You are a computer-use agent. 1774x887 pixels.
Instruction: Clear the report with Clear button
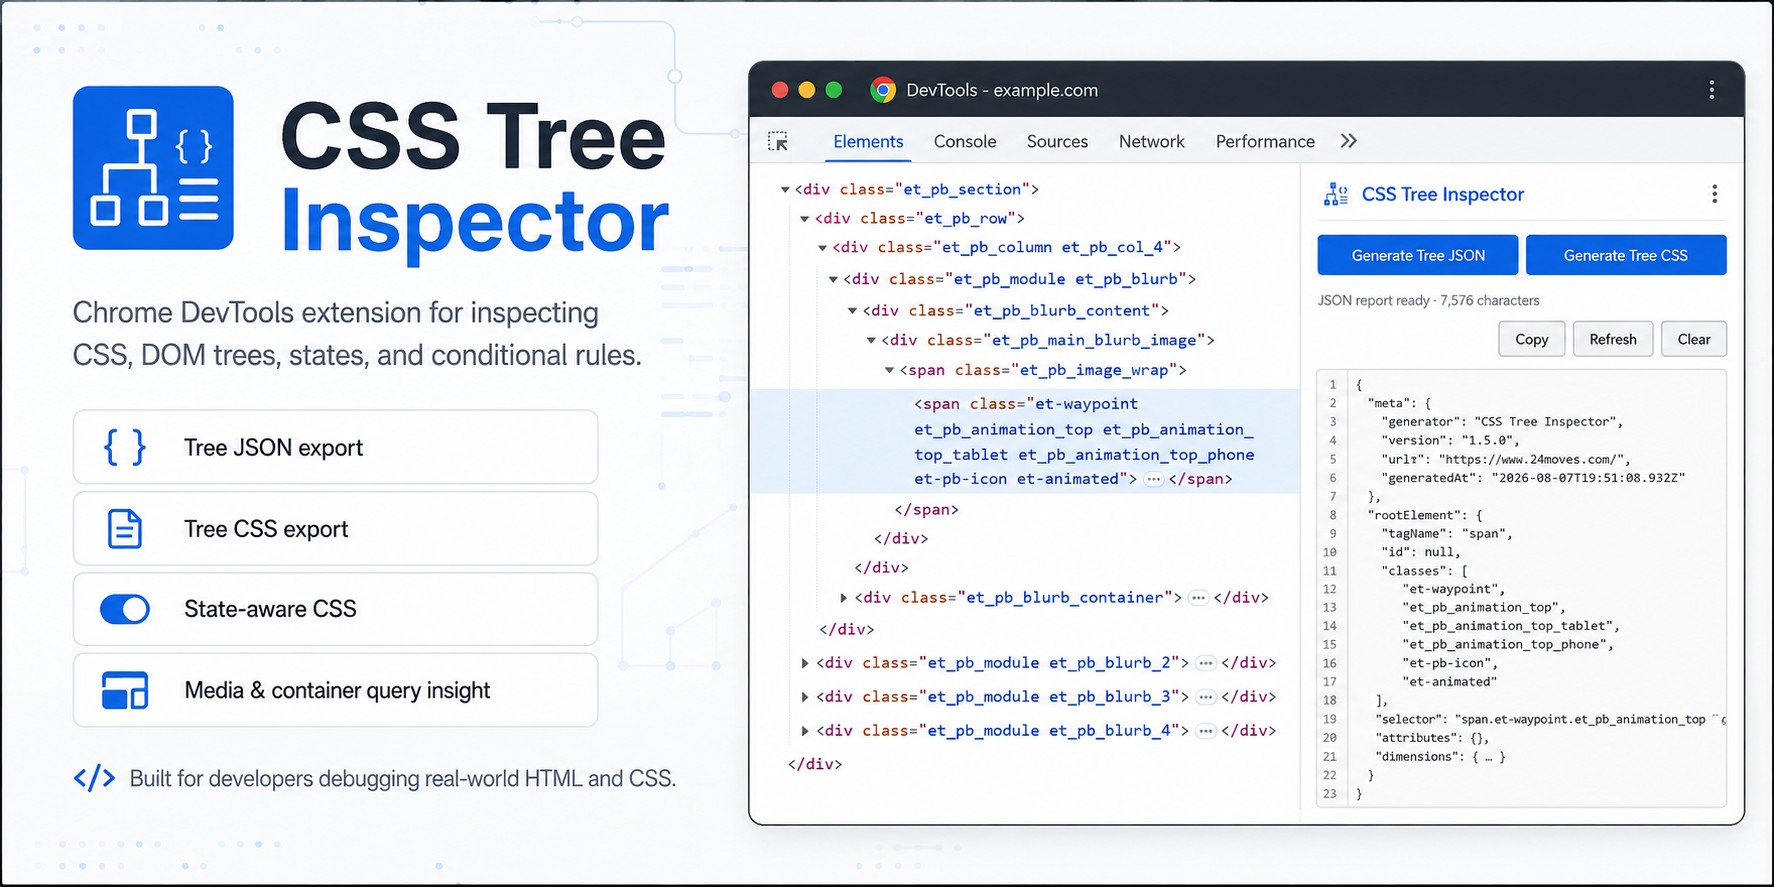point(1694,339)
